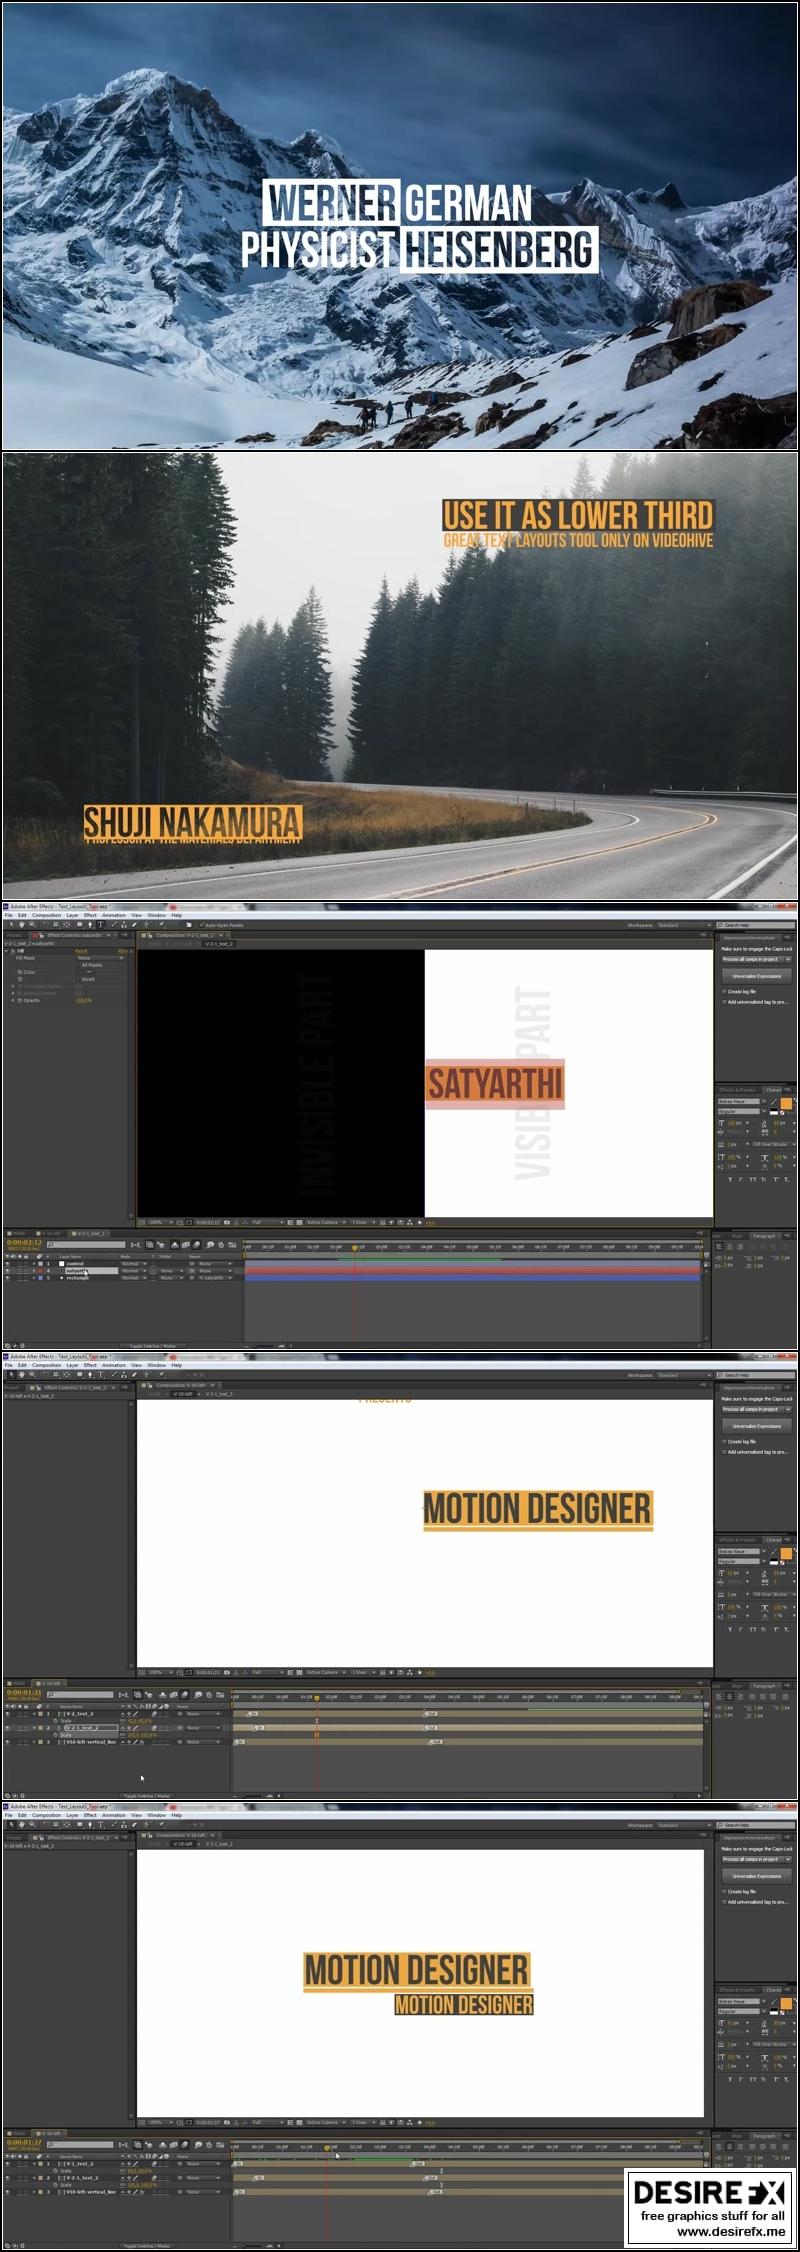Hide V-1_text_2 layer in 0:00:01:27 timeline

pos(7,2164)
